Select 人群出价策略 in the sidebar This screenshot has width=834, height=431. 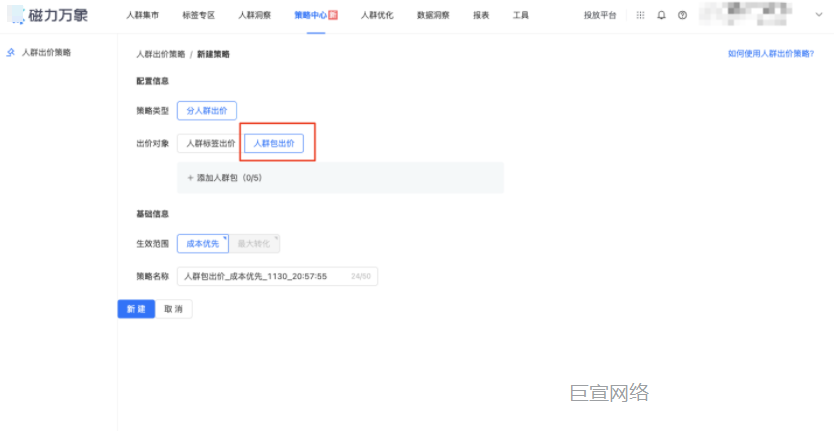(x=46, y=53)
